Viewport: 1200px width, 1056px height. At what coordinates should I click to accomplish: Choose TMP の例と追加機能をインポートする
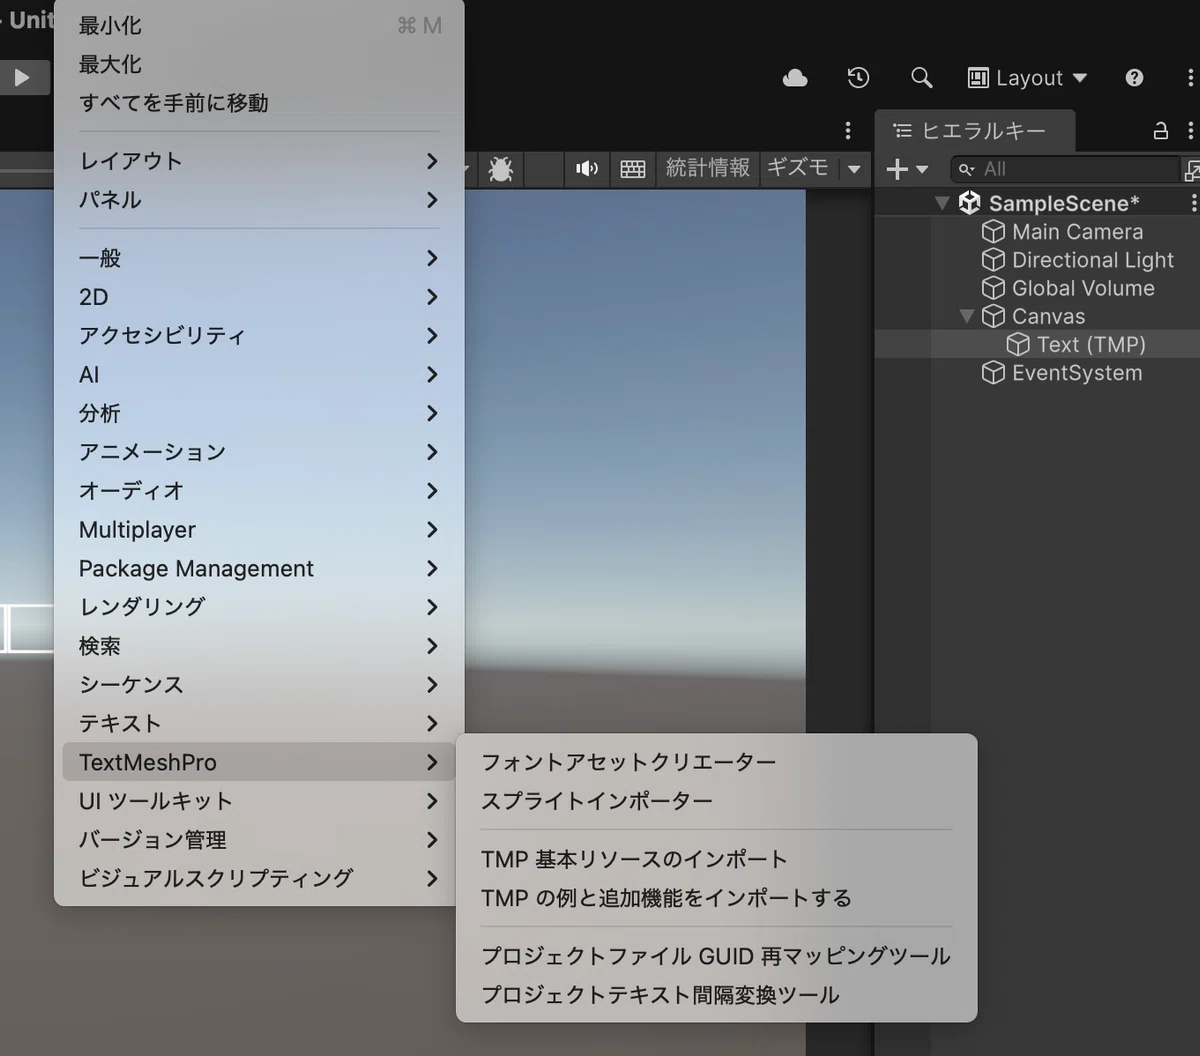716,898
